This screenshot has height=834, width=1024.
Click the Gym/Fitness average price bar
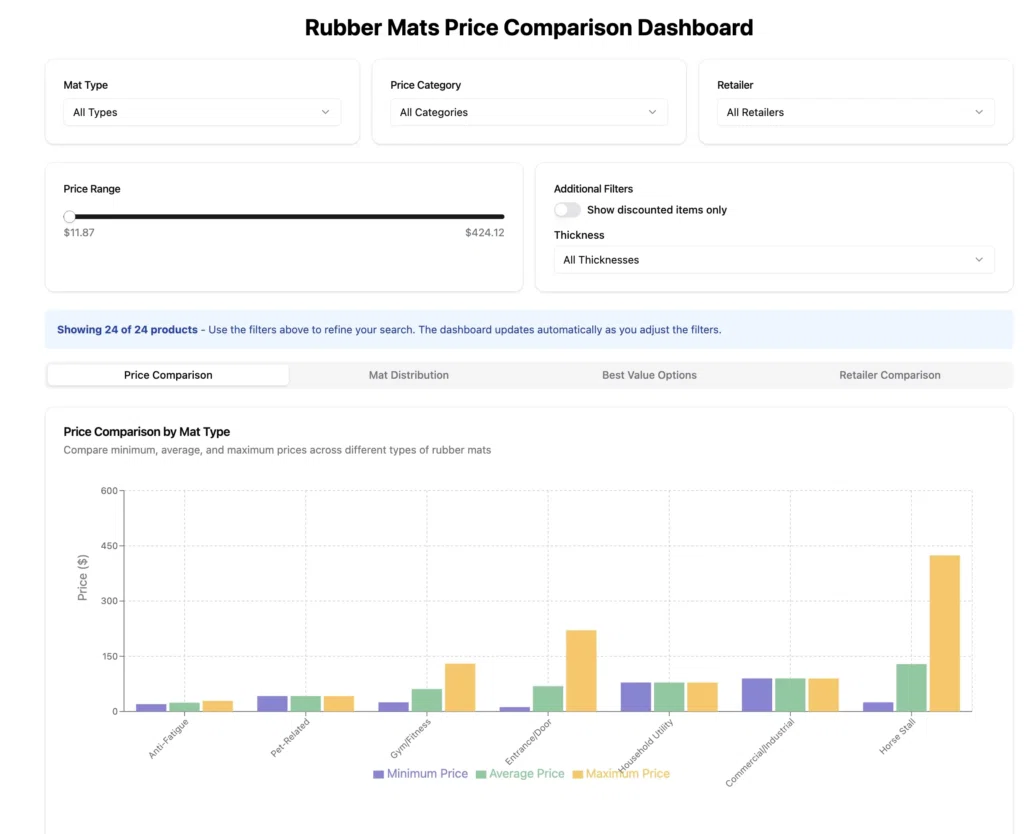426,700
